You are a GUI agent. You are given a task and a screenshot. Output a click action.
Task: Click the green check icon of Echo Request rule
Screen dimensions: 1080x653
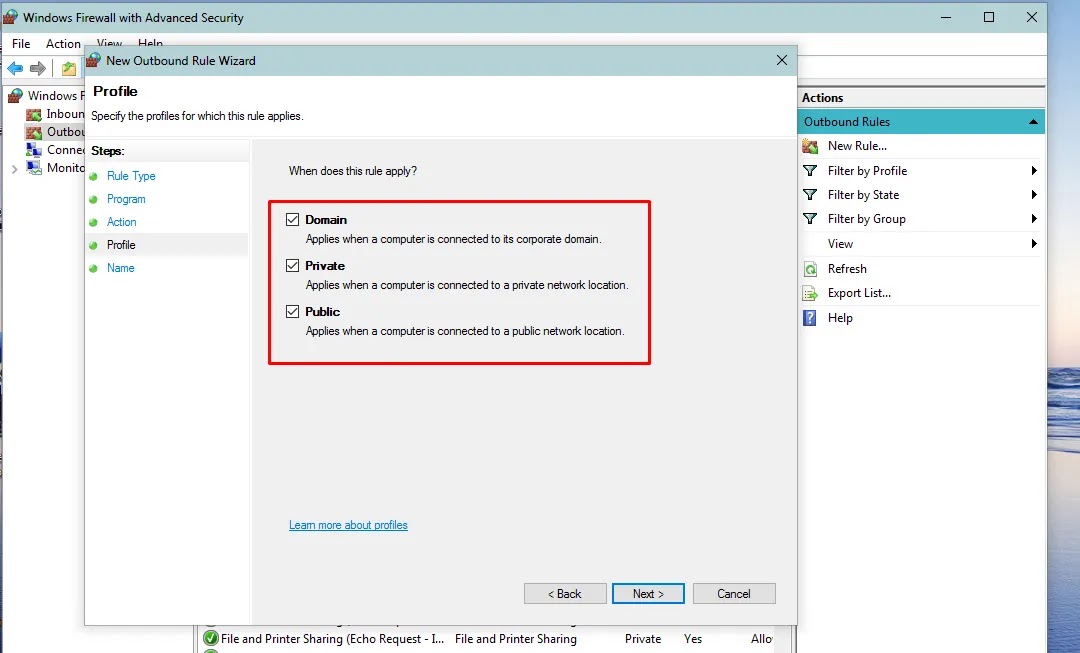pos(211,639)
